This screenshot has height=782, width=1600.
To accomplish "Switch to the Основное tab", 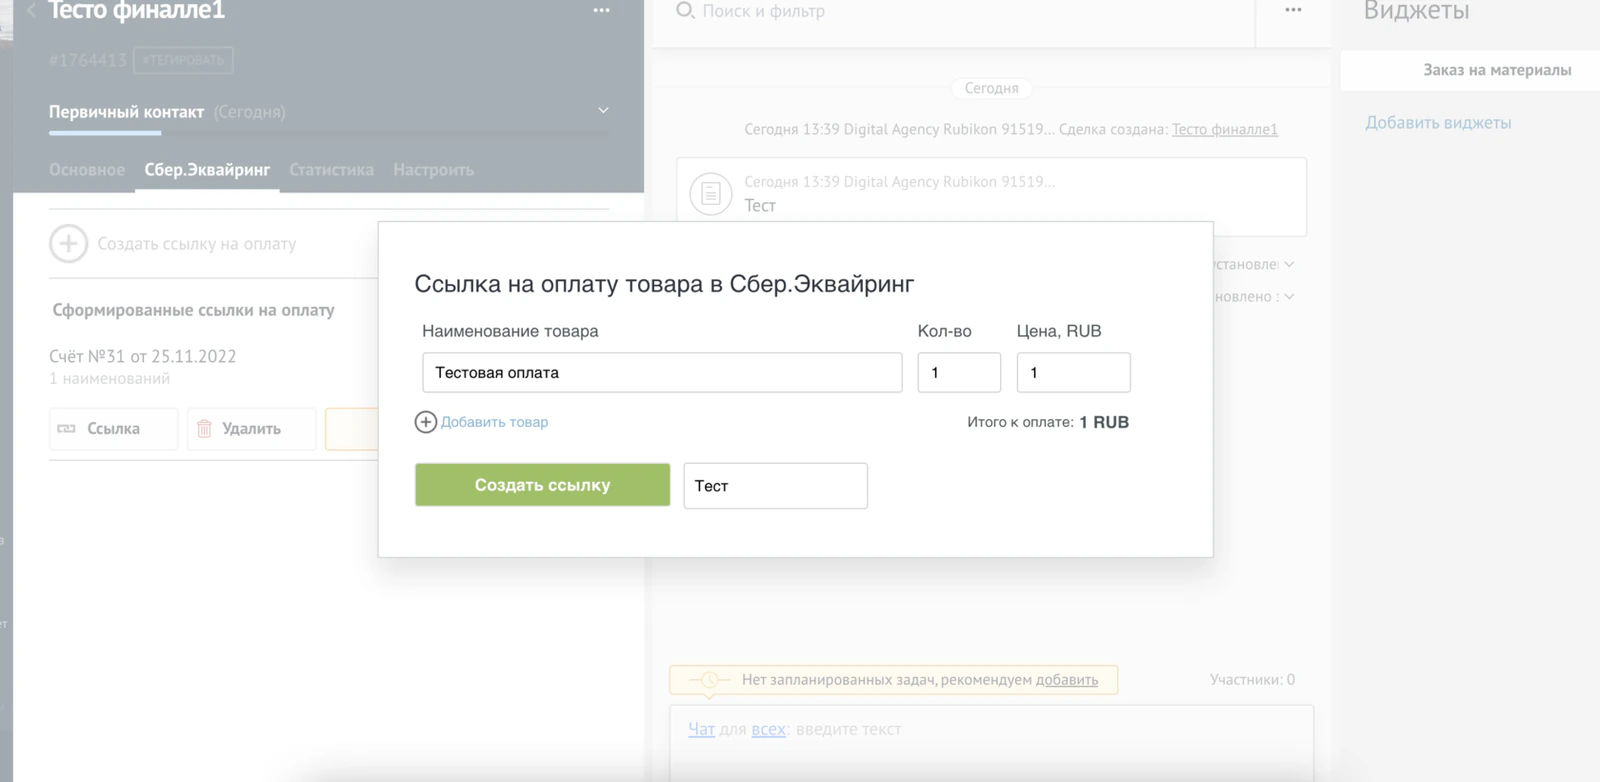I will click(87, 170).
